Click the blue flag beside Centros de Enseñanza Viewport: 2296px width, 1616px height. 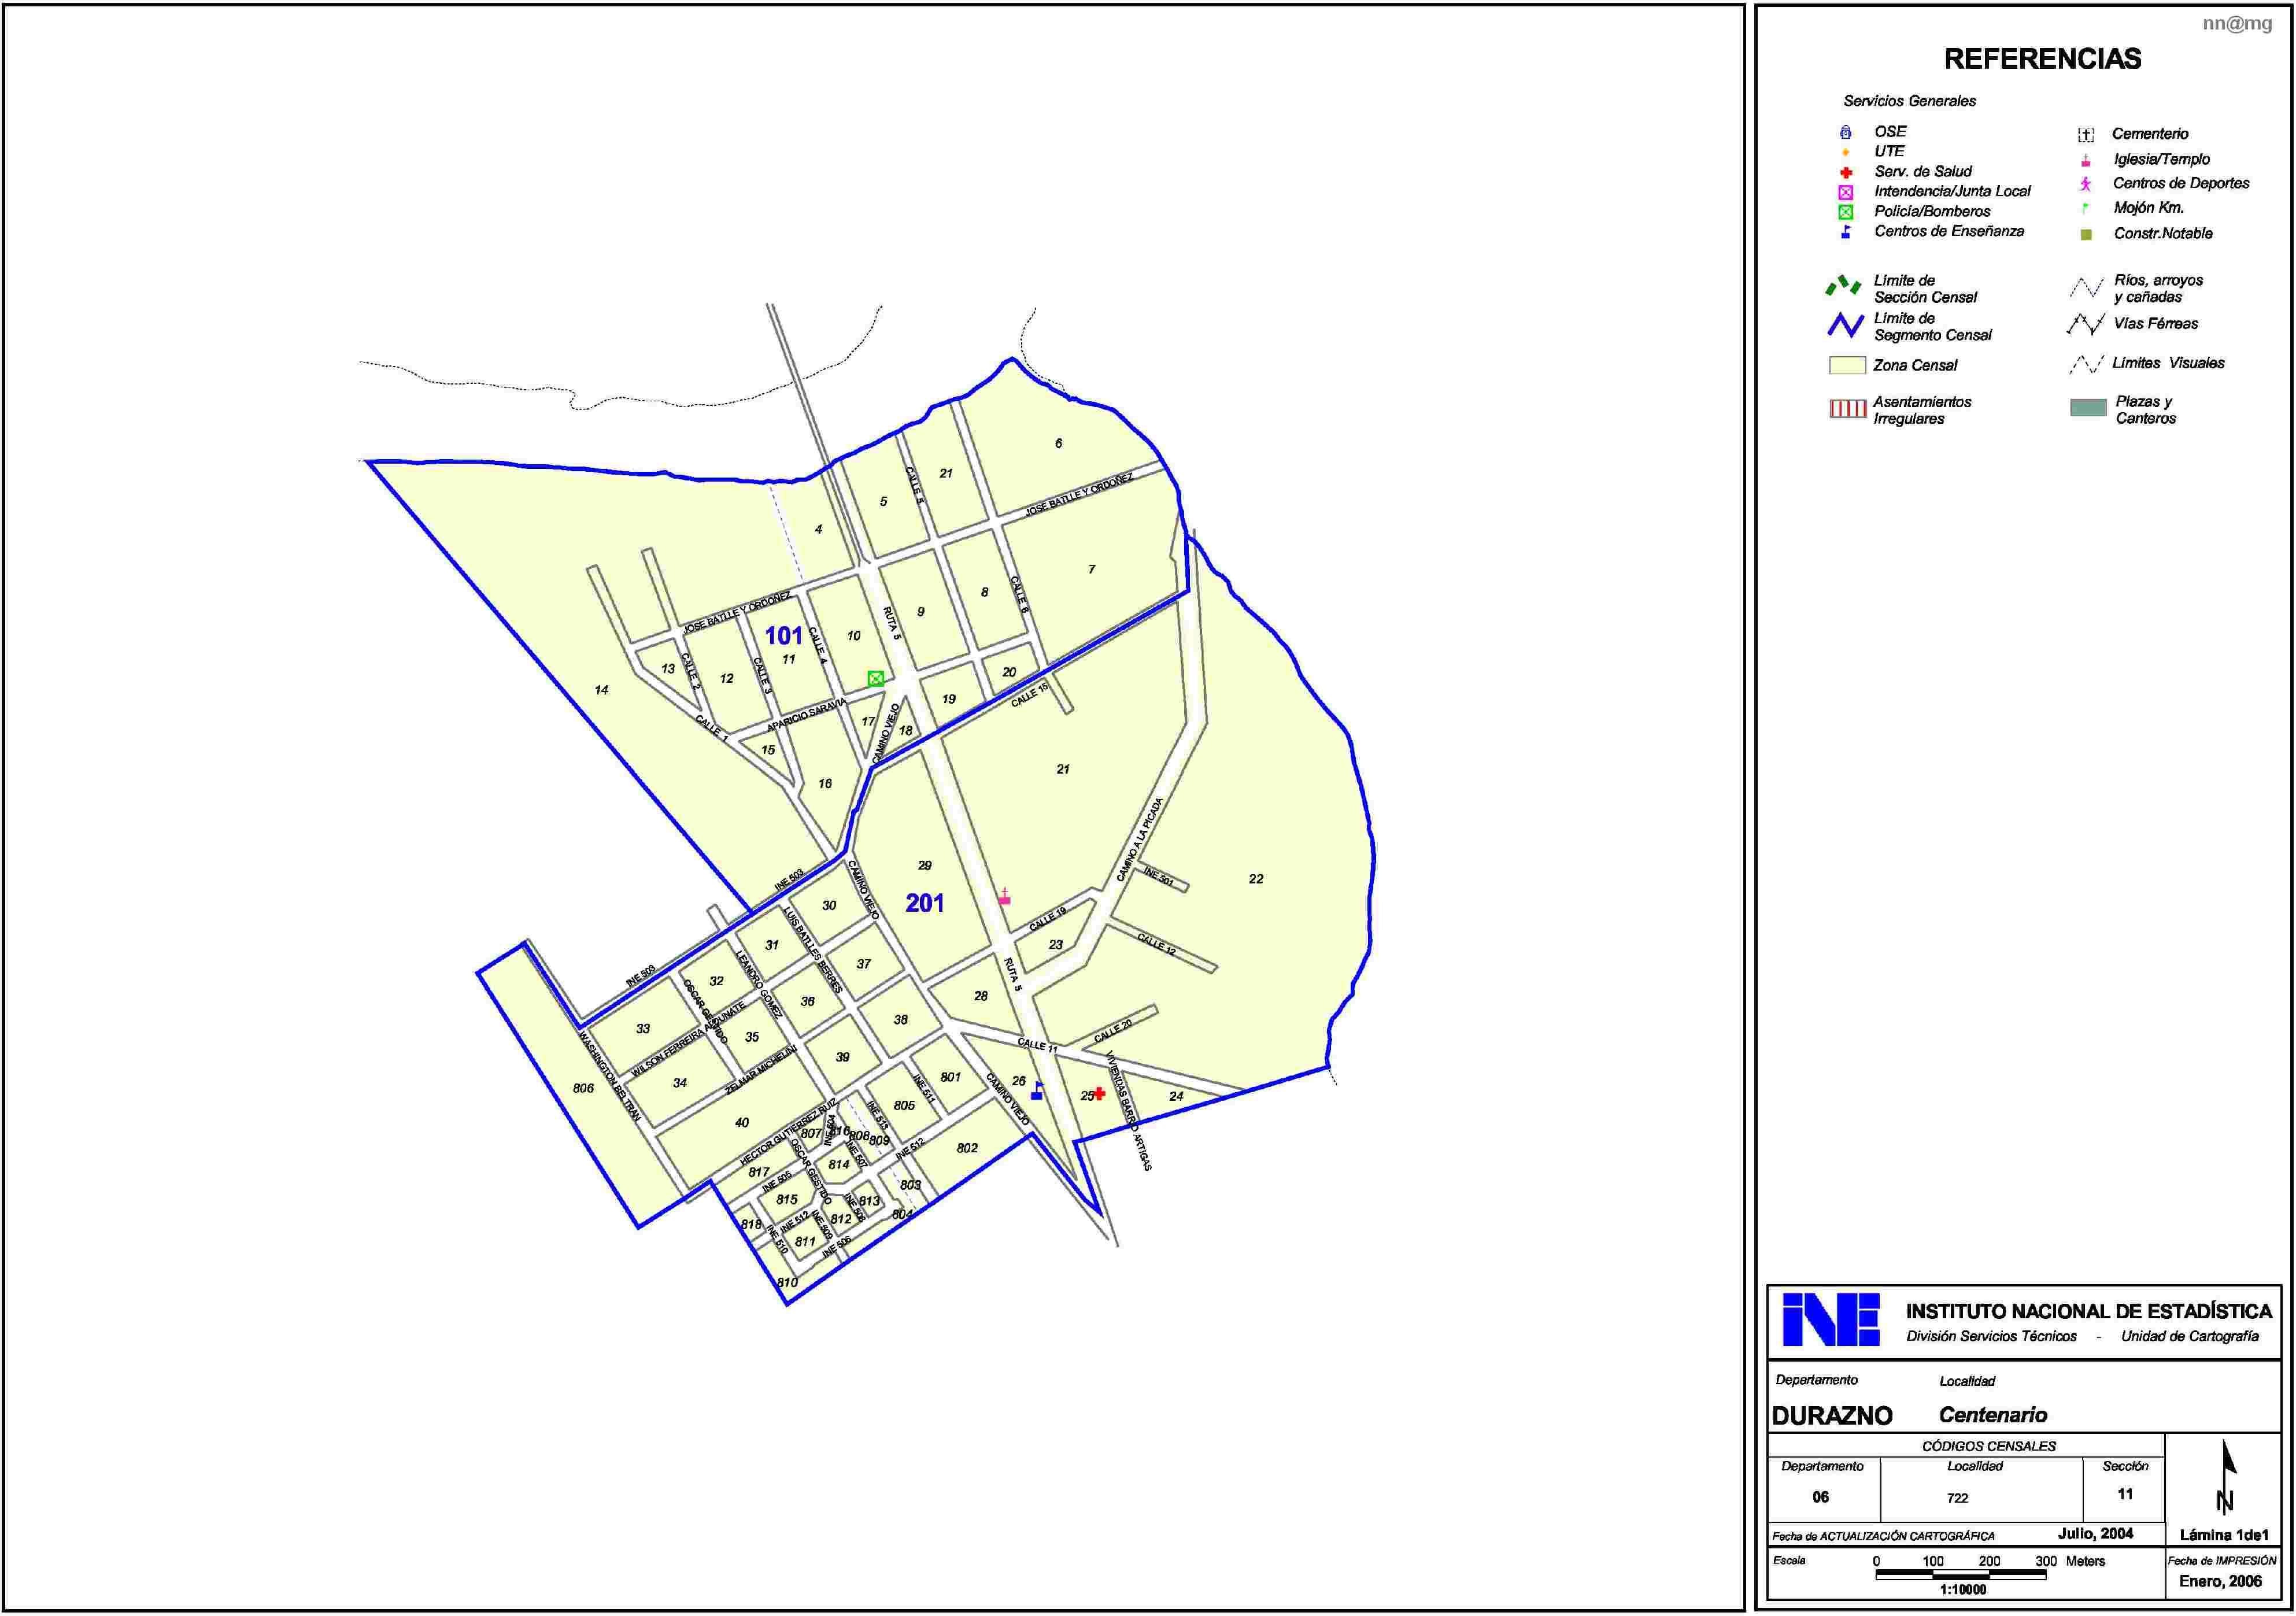coord(1846,232)
